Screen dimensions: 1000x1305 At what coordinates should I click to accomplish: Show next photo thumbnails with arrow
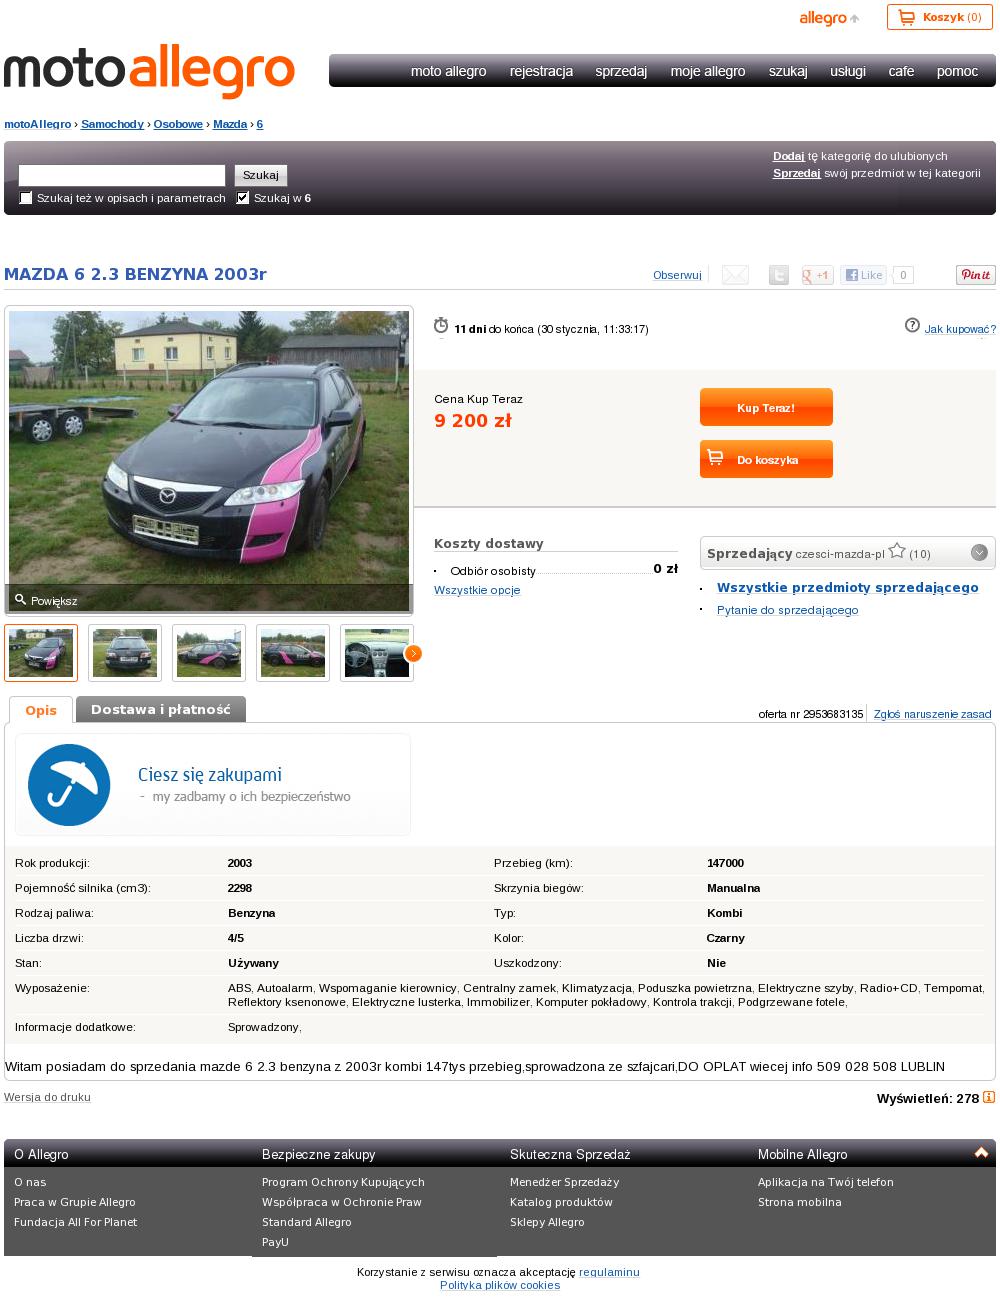[x=413, y=653]
